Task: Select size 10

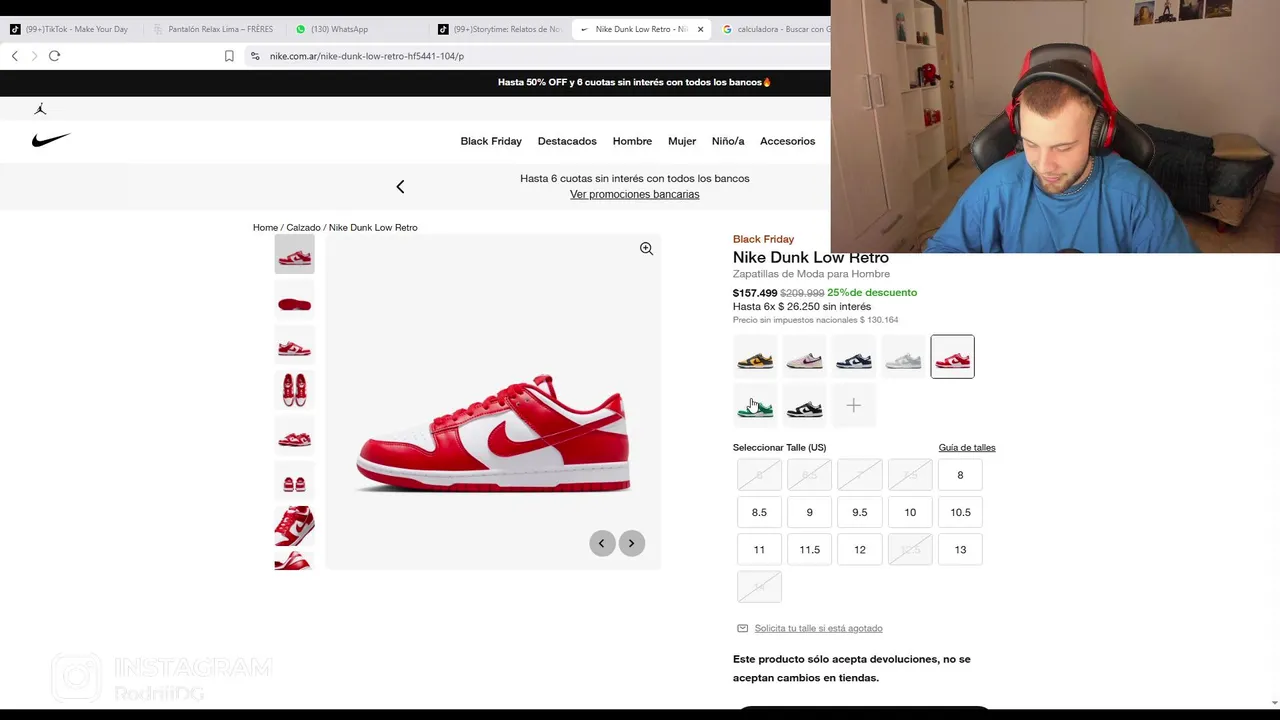Action: 910,512
